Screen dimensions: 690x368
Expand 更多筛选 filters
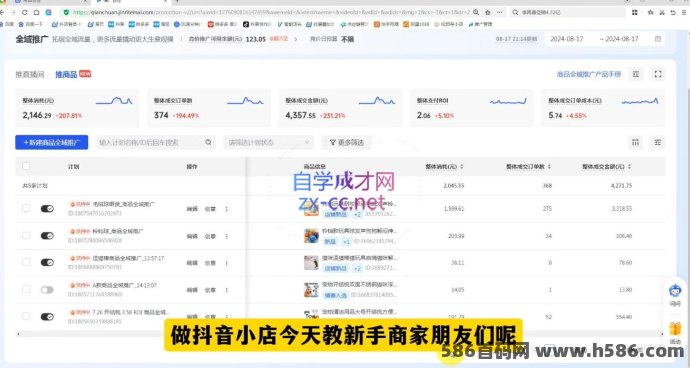[347, 142]
